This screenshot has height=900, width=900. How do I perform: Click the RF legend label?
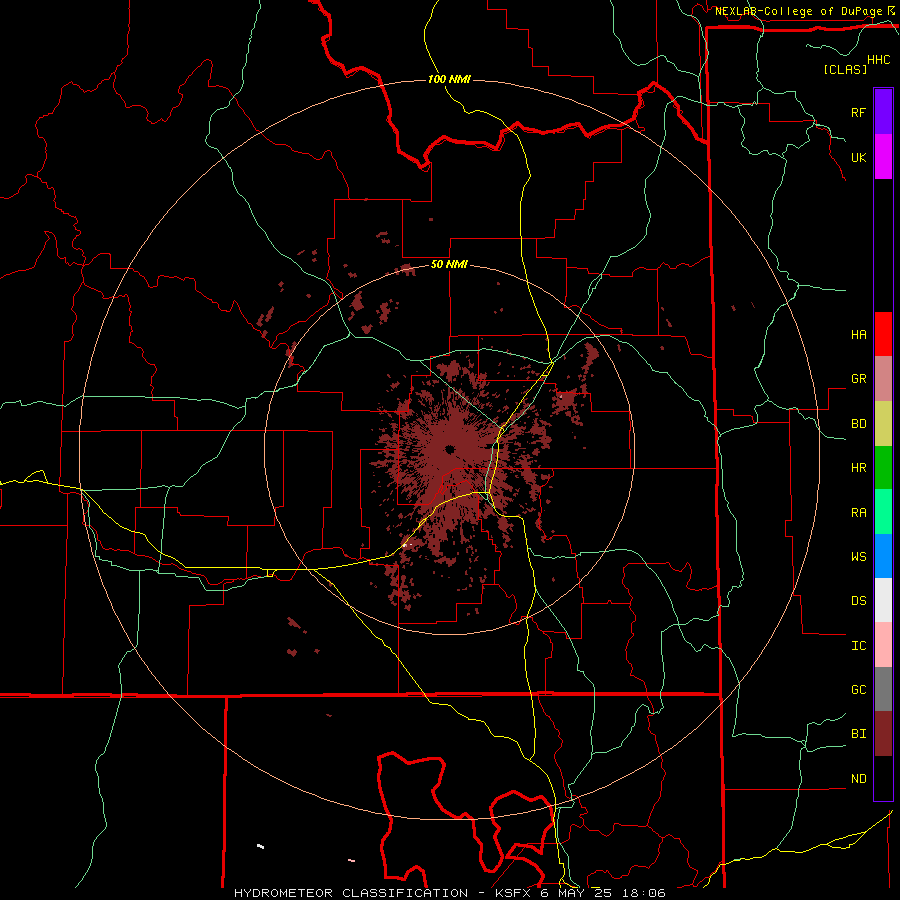(x=858, y=112)
